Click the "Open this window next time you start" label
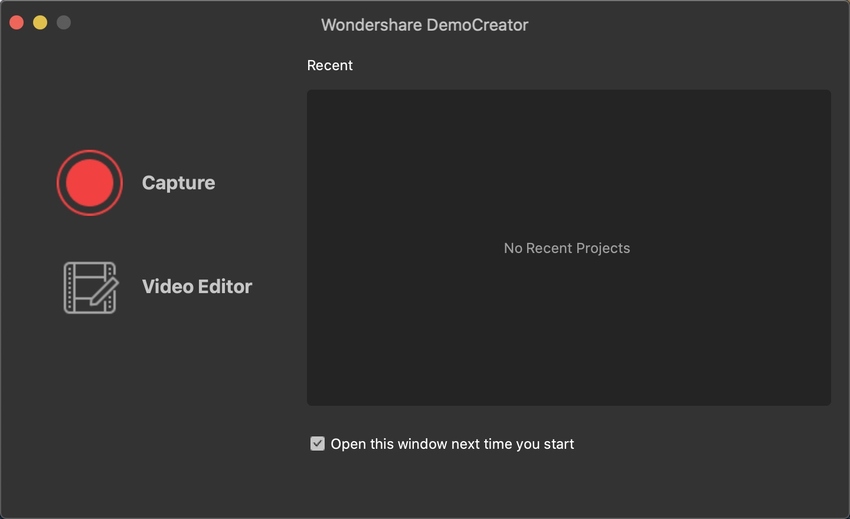 click(x=452, y=444)
